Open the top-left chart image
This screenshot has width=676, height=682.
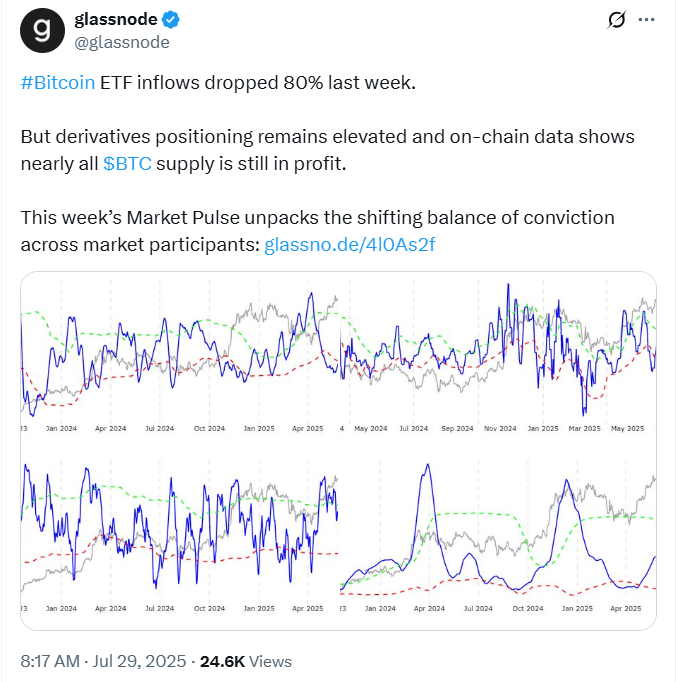tap(180, 360)
